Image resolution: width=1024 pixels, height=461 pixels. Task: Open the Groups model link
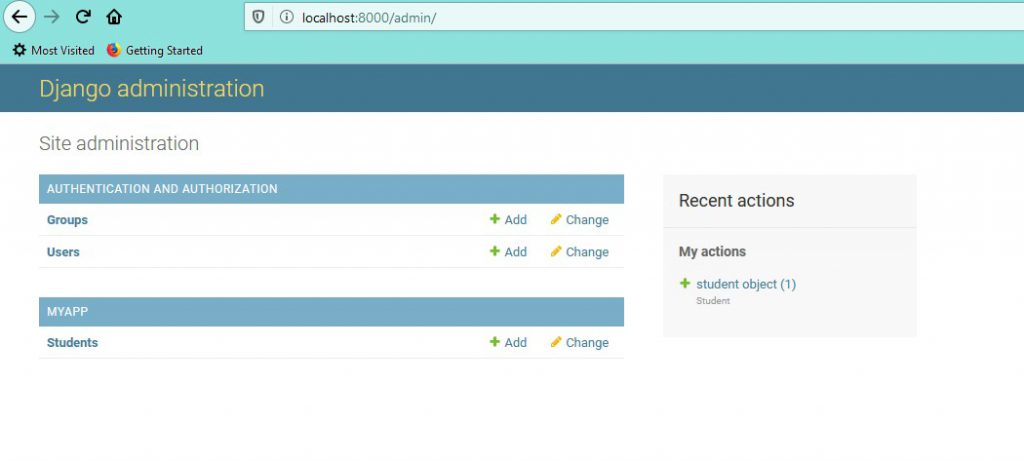click(x=67, y=220)
